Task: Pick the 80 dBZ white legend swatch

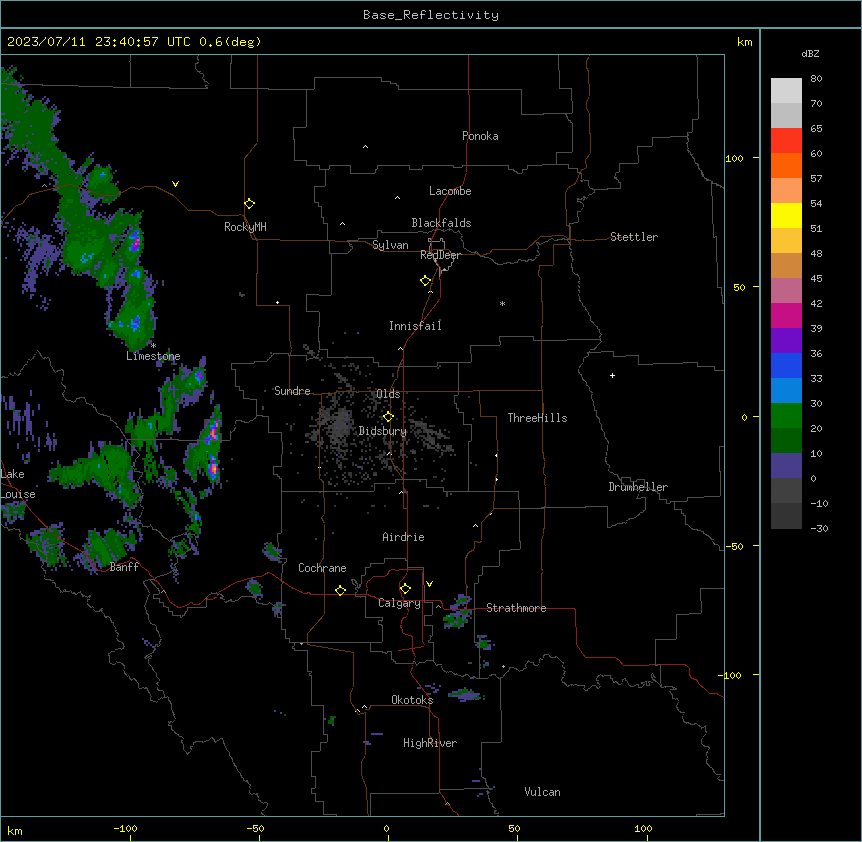Action: (786, 90)
